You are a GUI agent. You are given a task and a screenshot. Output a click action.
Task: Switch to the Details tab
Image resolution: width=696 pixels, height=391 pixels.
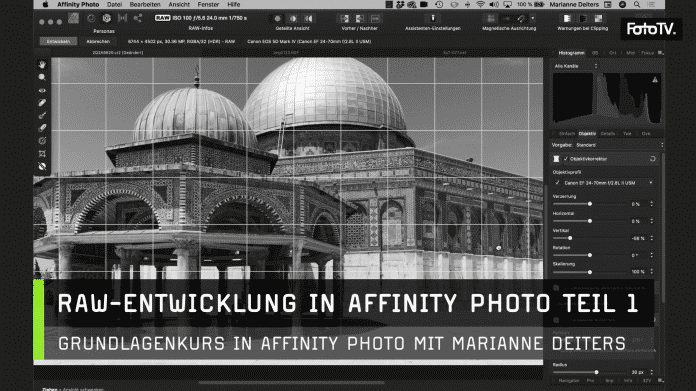[x=608, y=134]
